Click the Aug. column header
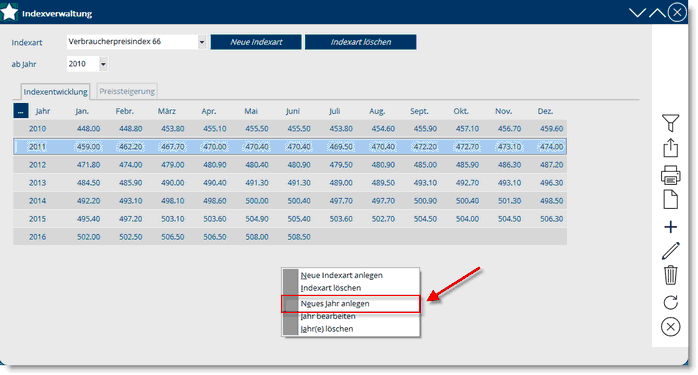Screen dimensions: 698x375 point(377,111)
